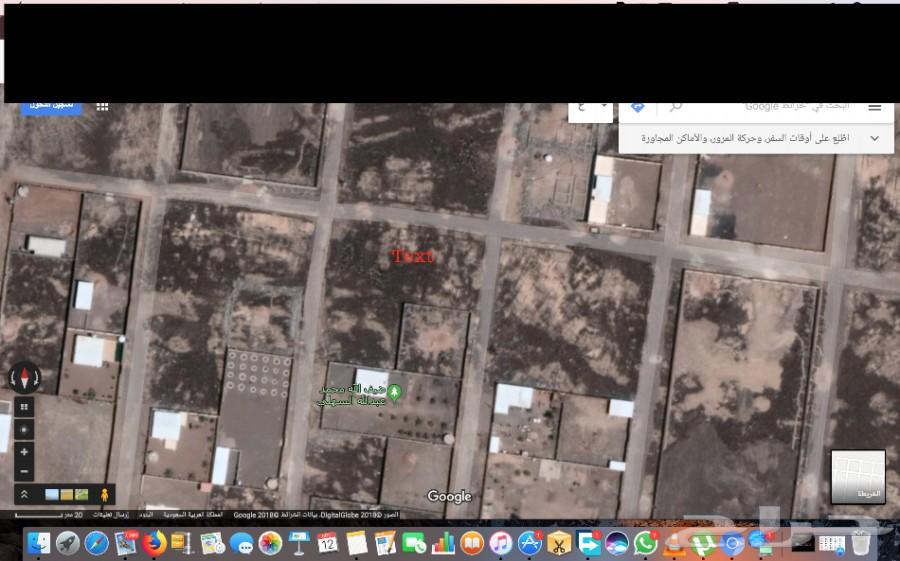Switch to the map layer thumbnail
The height and width of the screenshot is (561, 900).
coord(858,477)
